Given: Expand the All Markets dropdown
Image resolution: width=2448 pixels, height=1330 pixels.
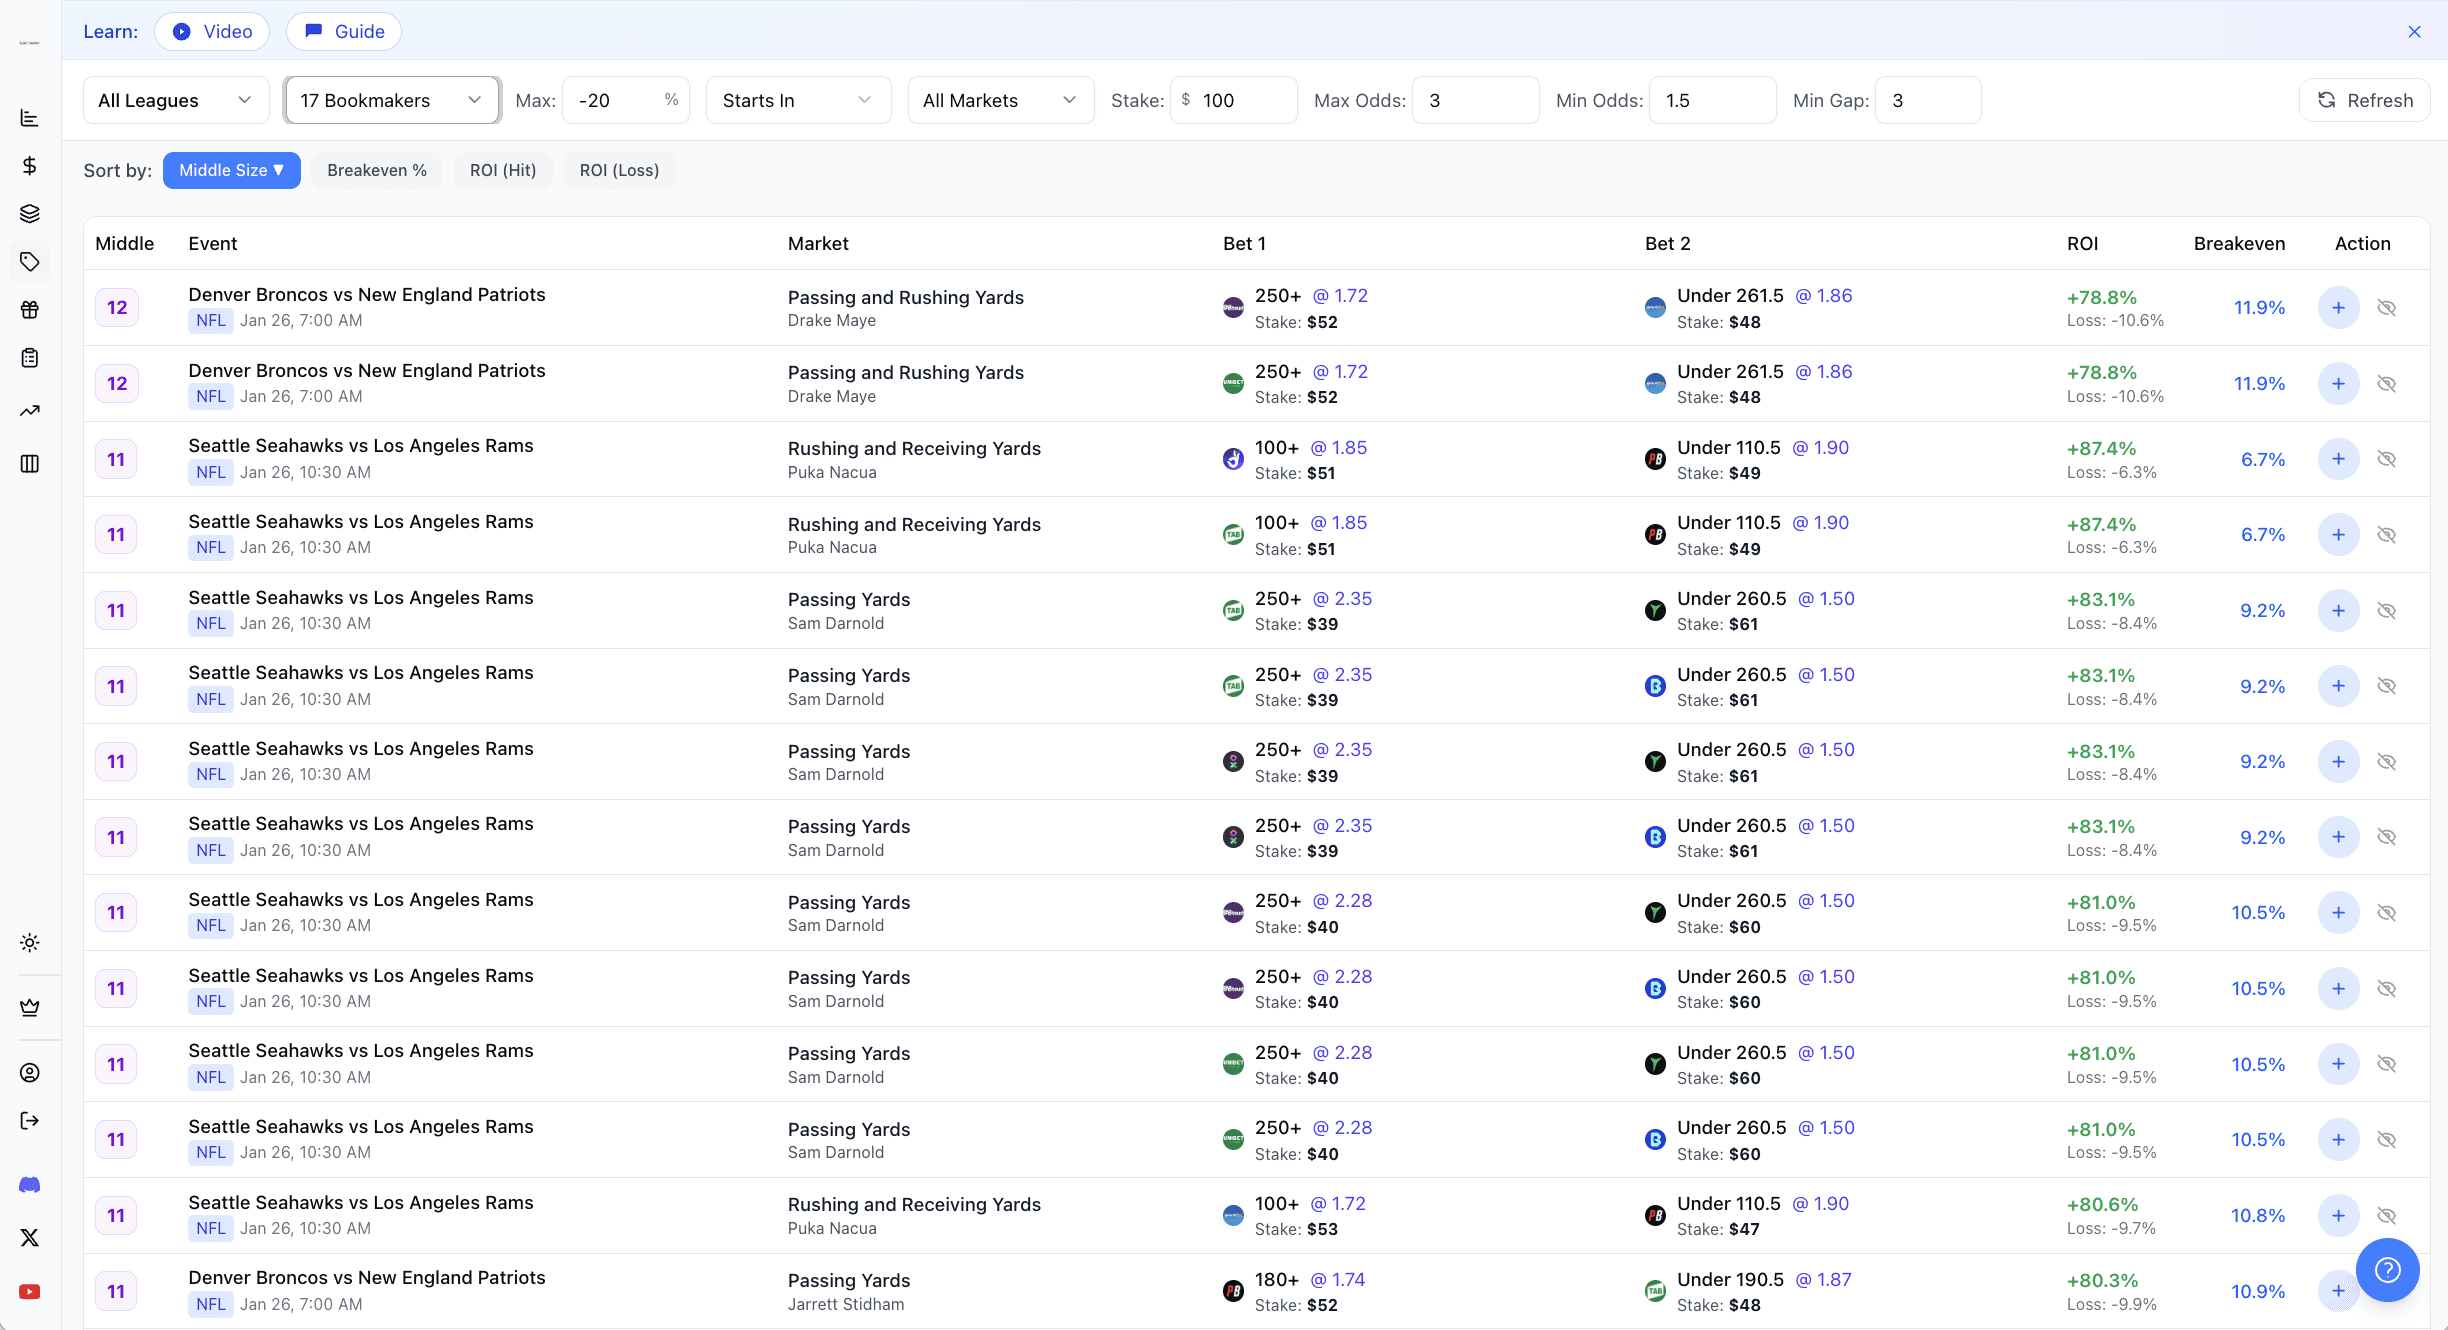Looking at the screenshot, I should (x=999, y=100).
